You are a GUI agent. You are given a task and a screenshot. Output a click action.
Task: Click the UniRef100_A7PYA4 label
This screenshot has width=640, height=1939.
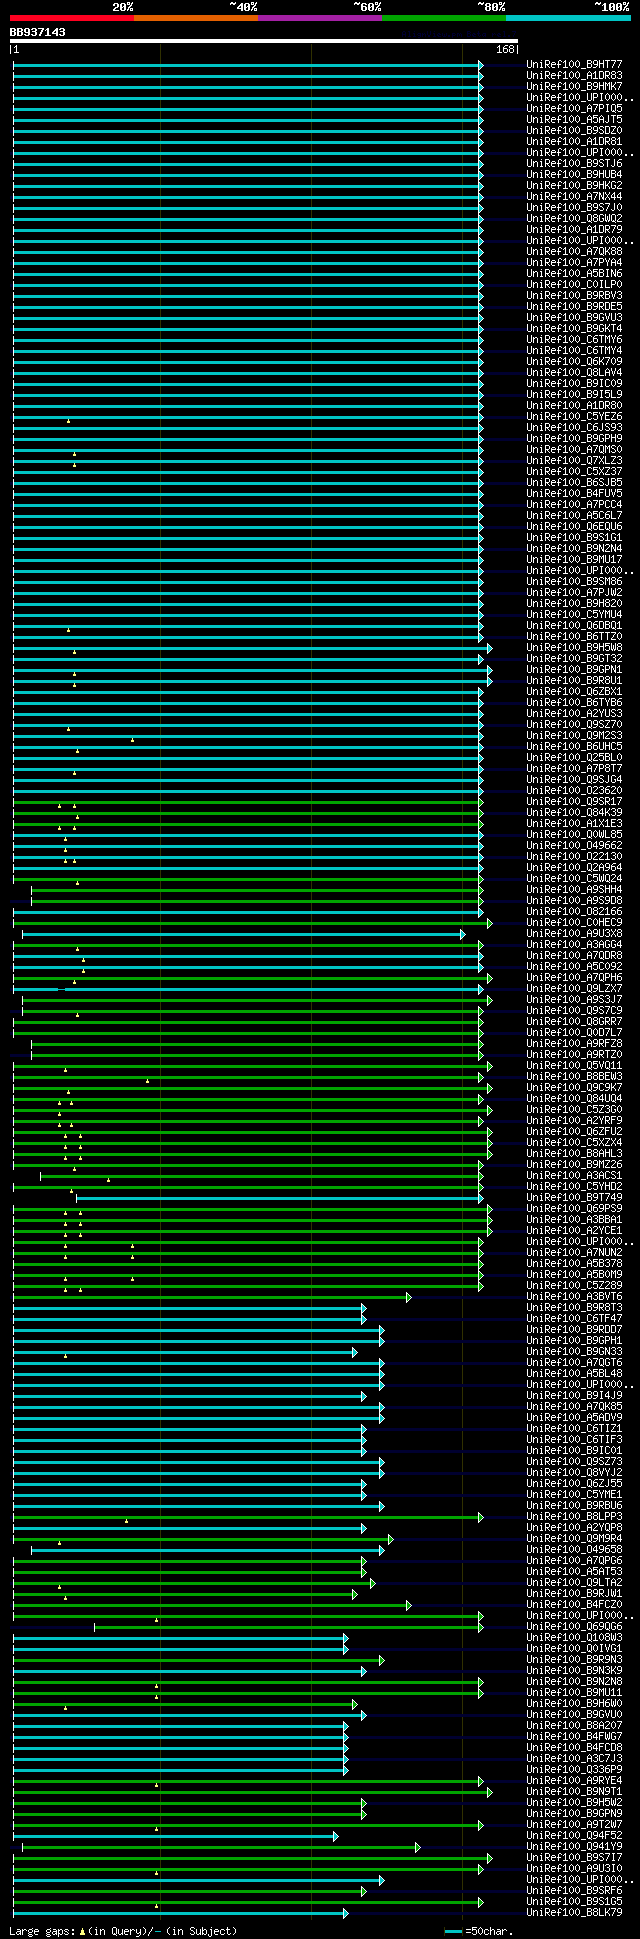click(x=575, y=263)
